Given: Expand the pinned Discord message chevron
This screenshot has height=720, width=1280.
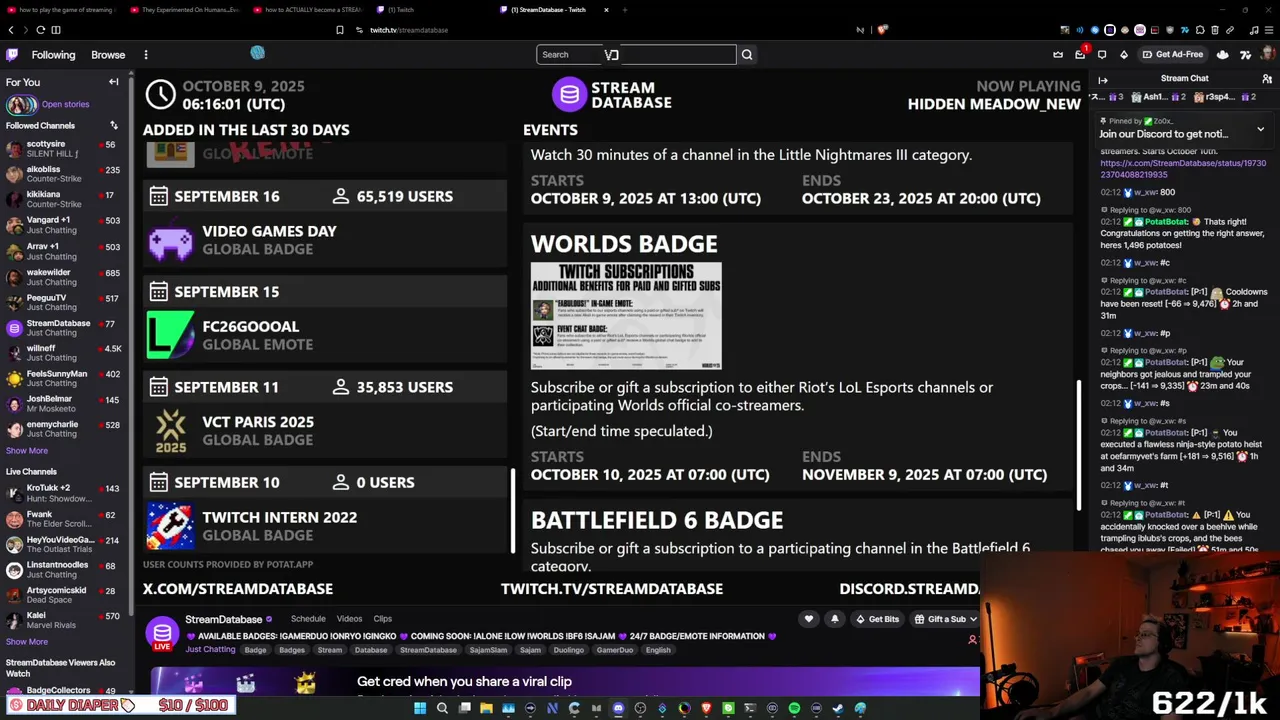Looking at the screenshot, I should (x=1260, y=129).
